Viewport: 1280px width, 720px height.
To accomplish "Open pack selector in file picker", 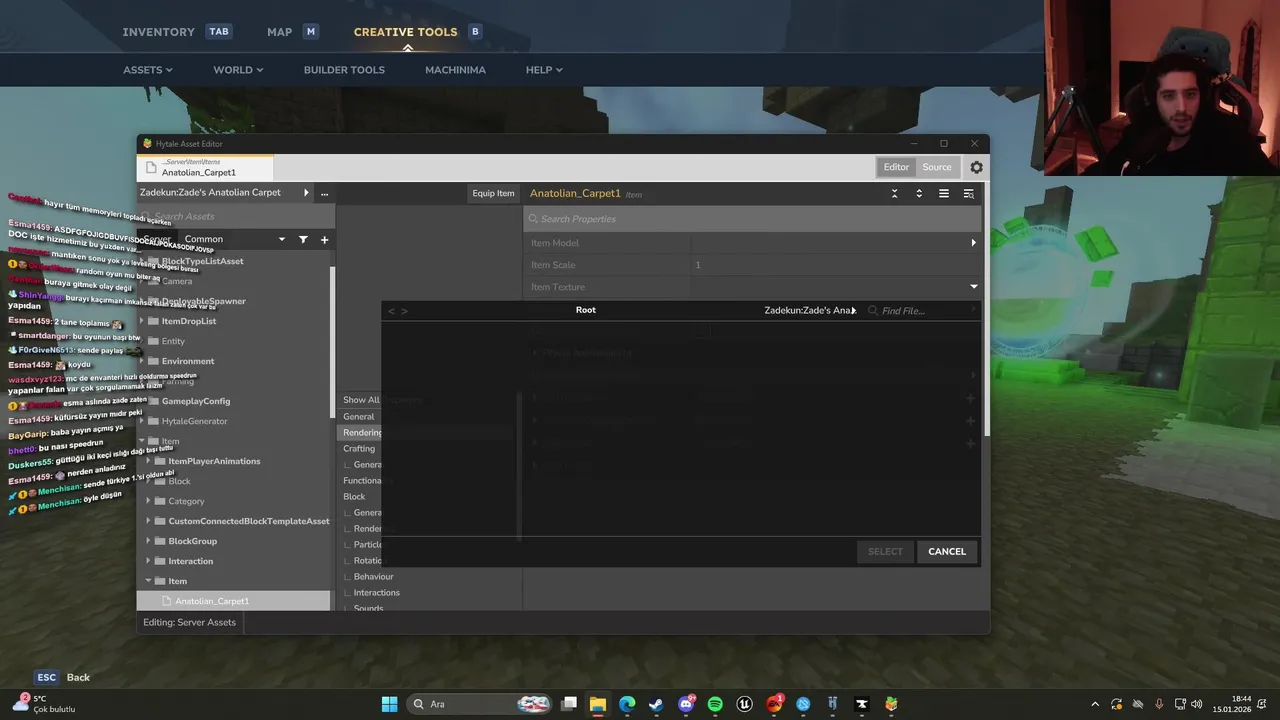I will [x=810, y=311].
